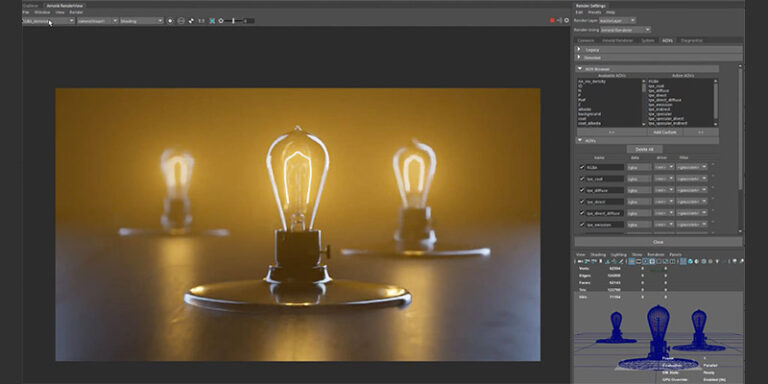Viewport: 768px width, 384px height.
Task: Open the Render Using dropdown
Action: tap(625, 29)
